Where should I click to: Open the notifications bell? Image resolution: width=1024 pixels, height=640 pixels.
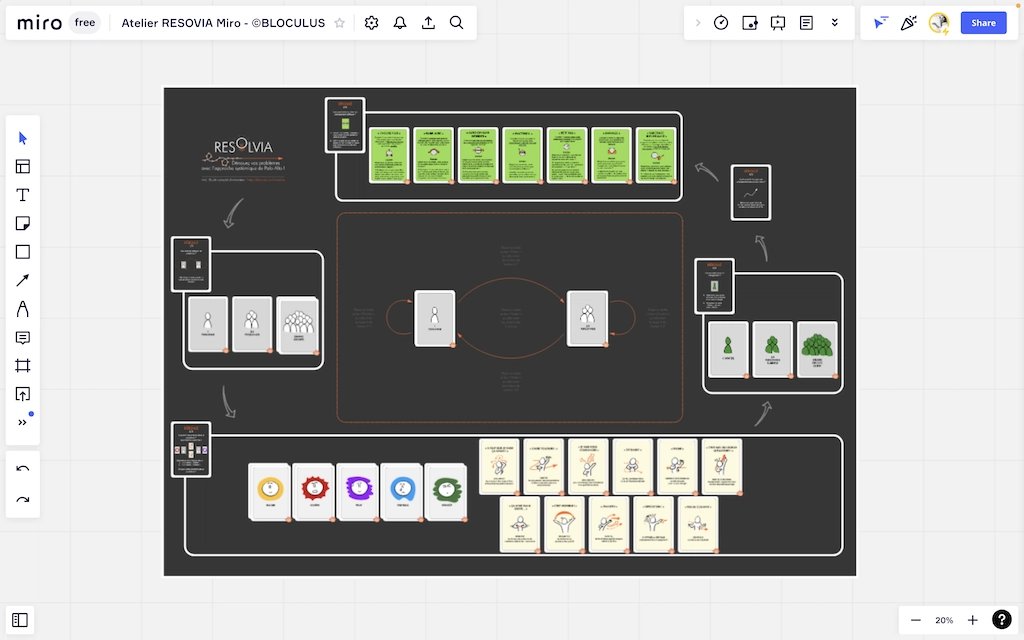tap(400, 23)
